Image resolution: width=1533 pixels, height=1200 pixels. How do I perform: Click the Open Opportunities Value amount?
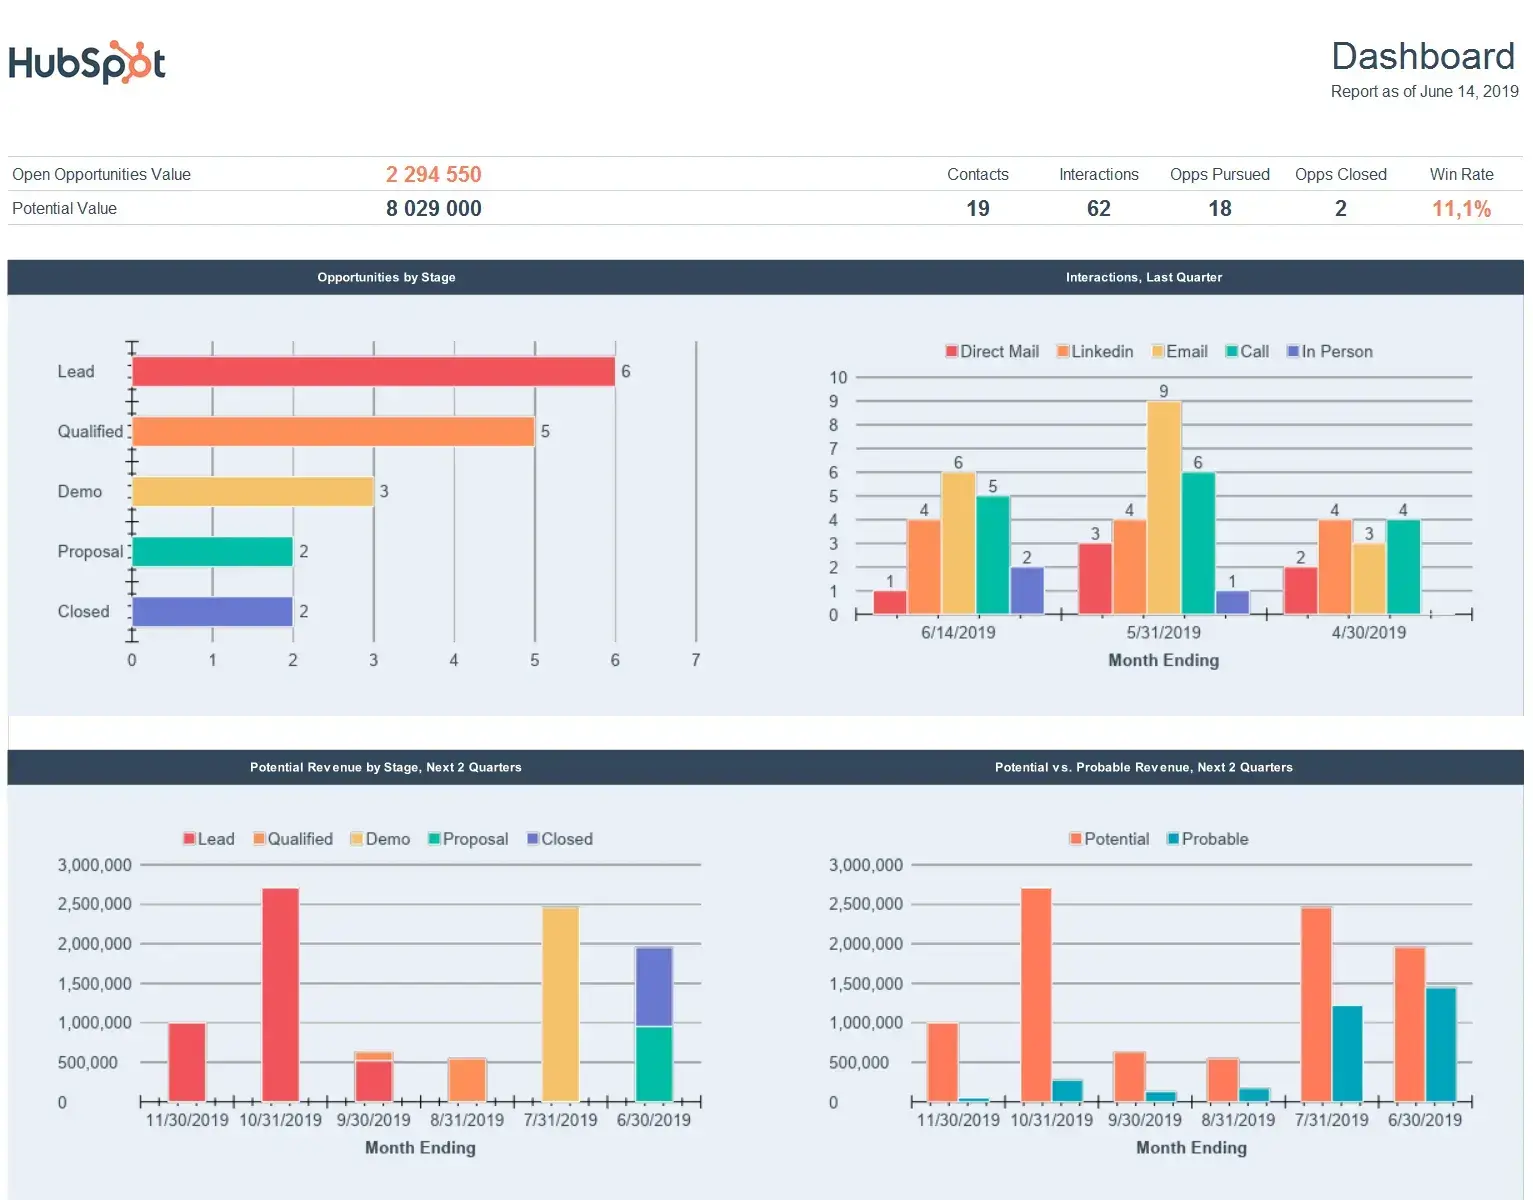(x=434, y=173)
